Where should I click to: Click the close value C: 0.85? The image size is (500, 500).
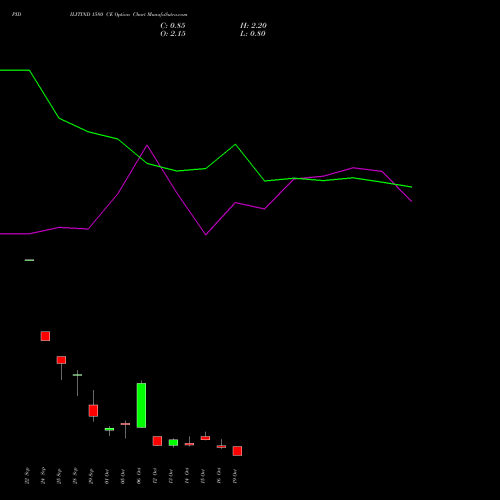point(173,26)
